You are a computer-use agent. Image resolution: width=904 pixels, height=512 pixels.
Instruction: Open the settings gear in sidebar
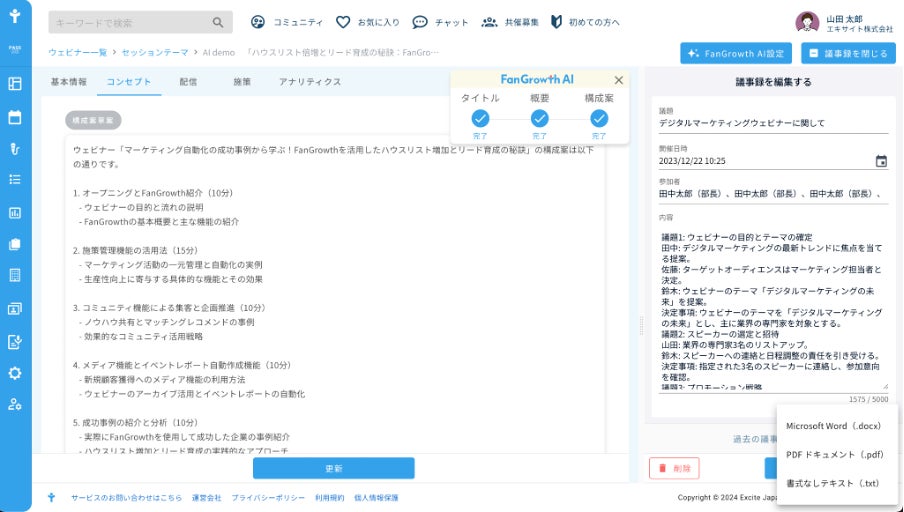click(15, 373)
